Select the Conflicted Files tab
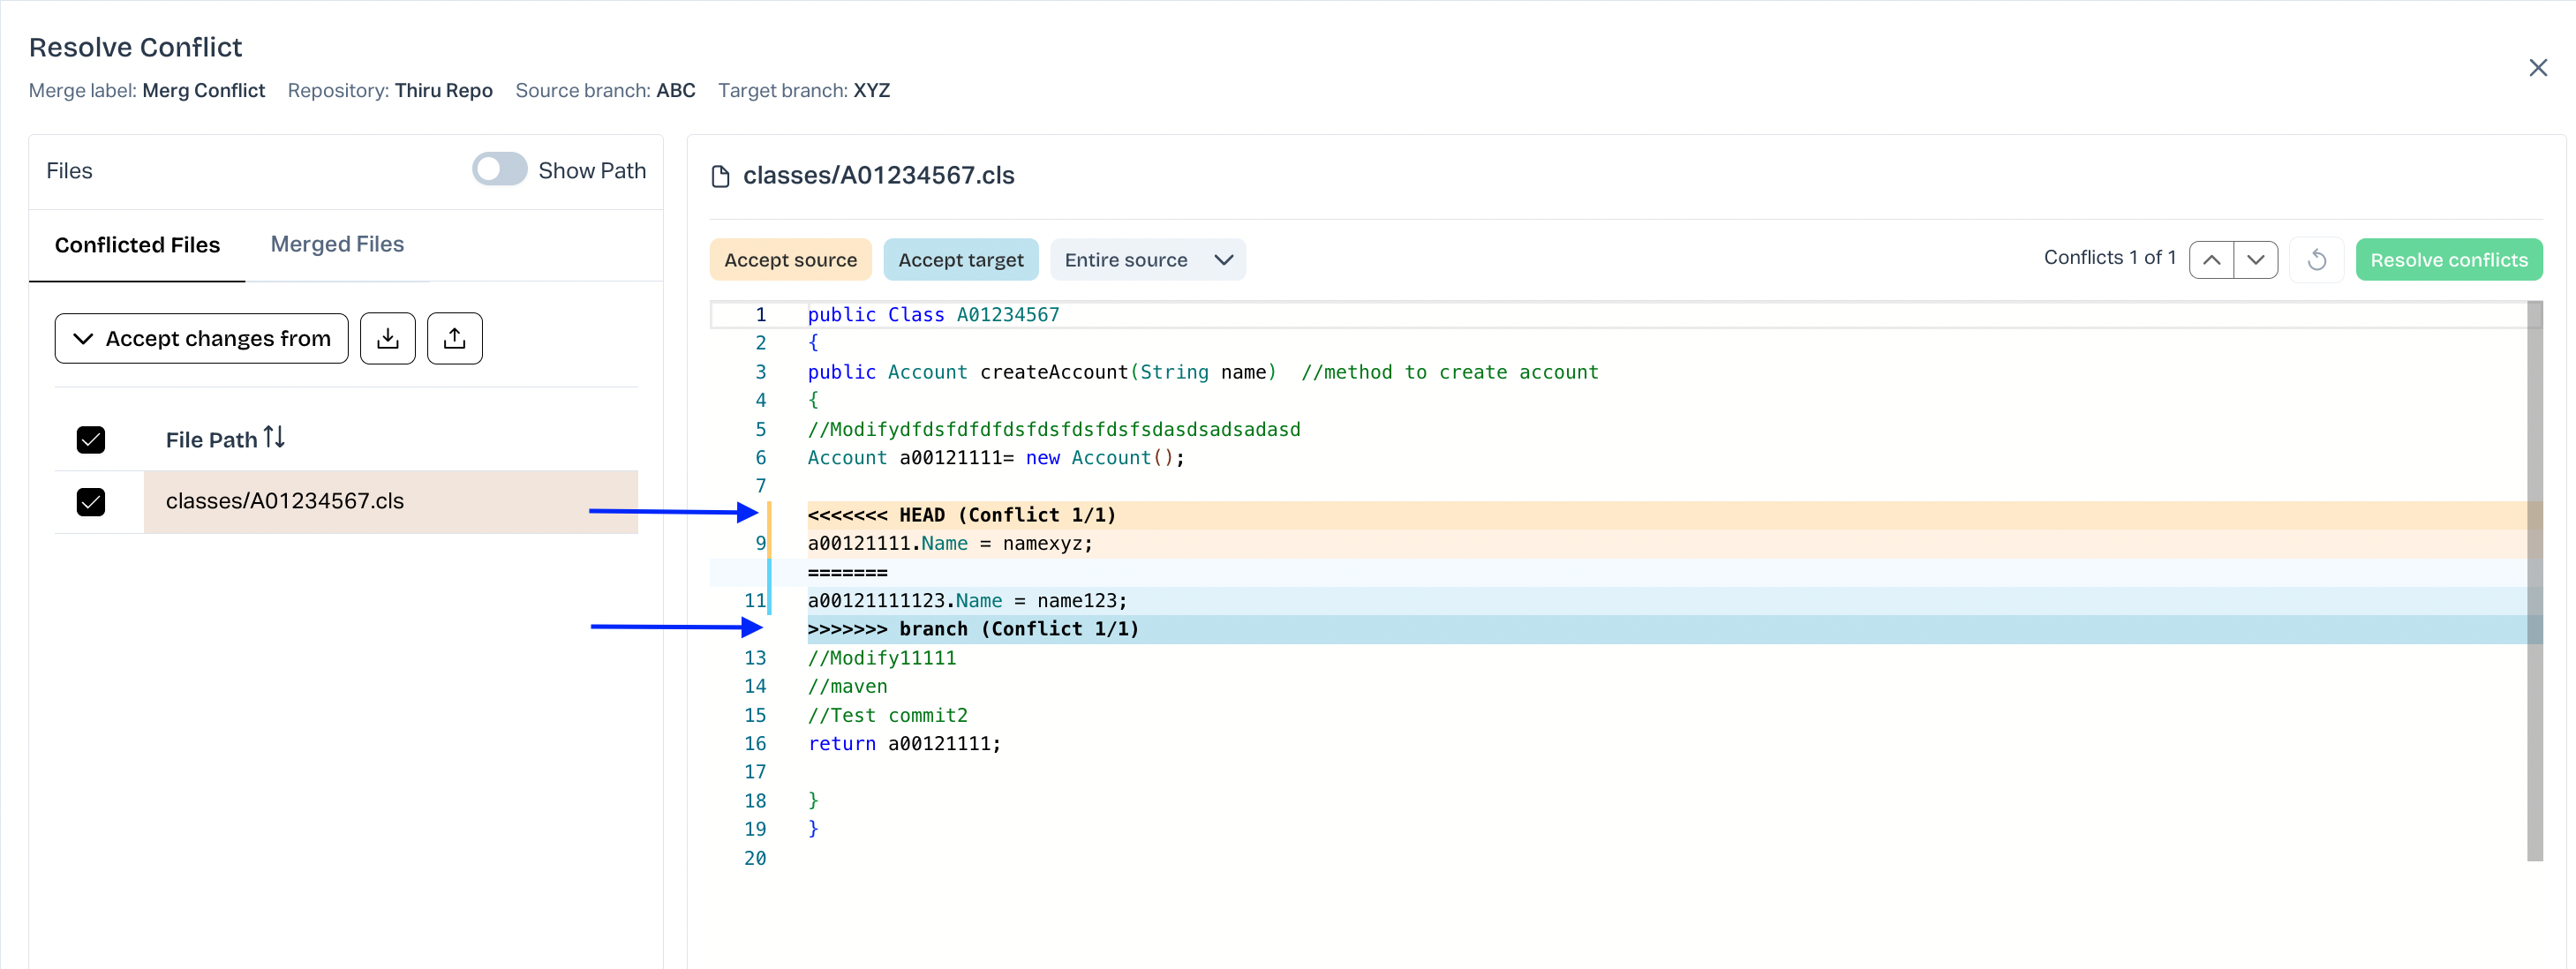 [x=137, y=245]
